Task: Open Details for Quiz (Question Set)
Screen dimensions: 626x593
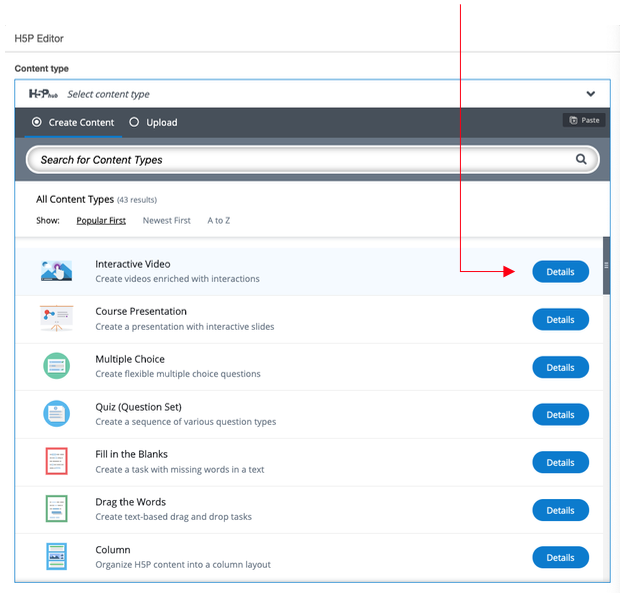Action: [x=561, y=415]
